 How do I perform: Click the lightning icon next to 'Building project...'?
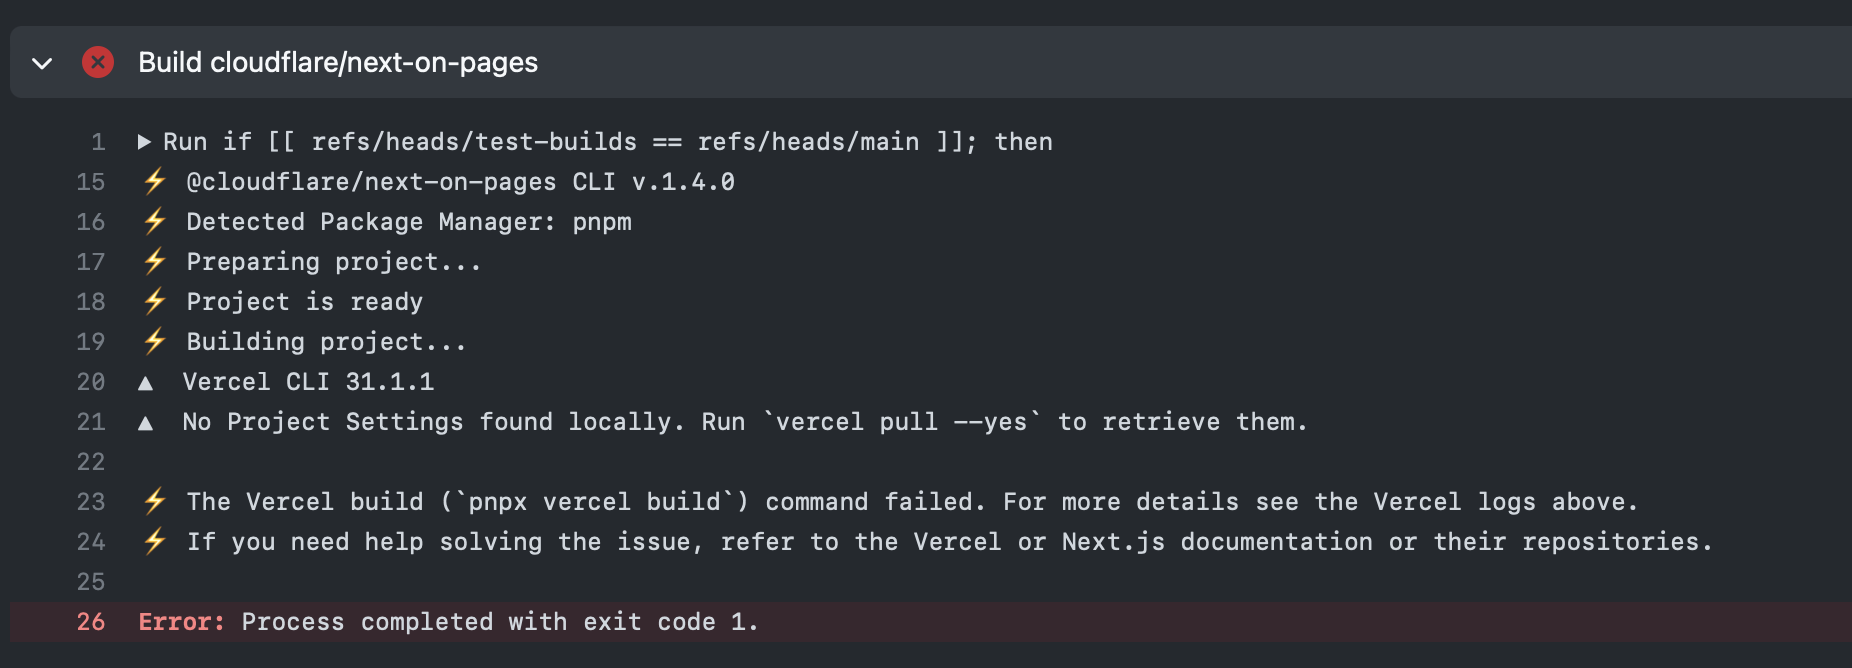[x=155, y=341]
